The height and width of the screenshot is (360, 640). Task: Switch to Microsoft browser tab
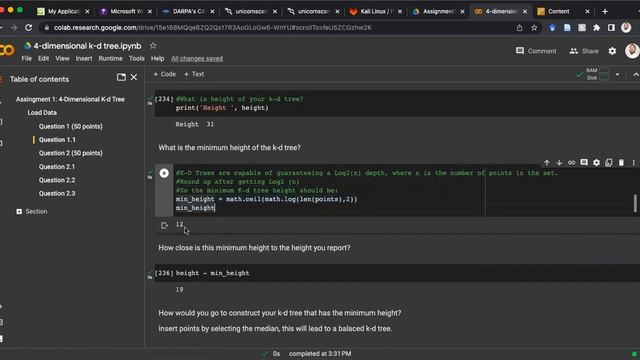(x=126, y=11)
